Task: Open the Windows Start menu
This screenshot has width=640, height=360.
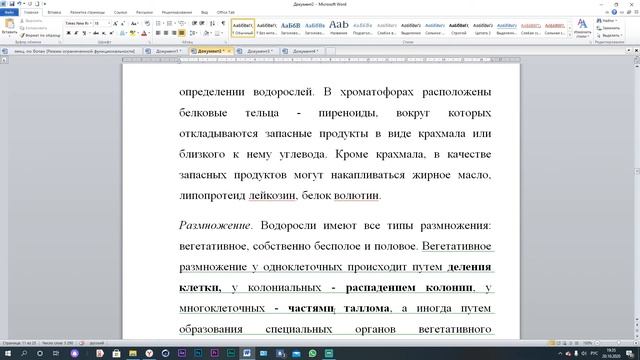Action: click(8, 353)
